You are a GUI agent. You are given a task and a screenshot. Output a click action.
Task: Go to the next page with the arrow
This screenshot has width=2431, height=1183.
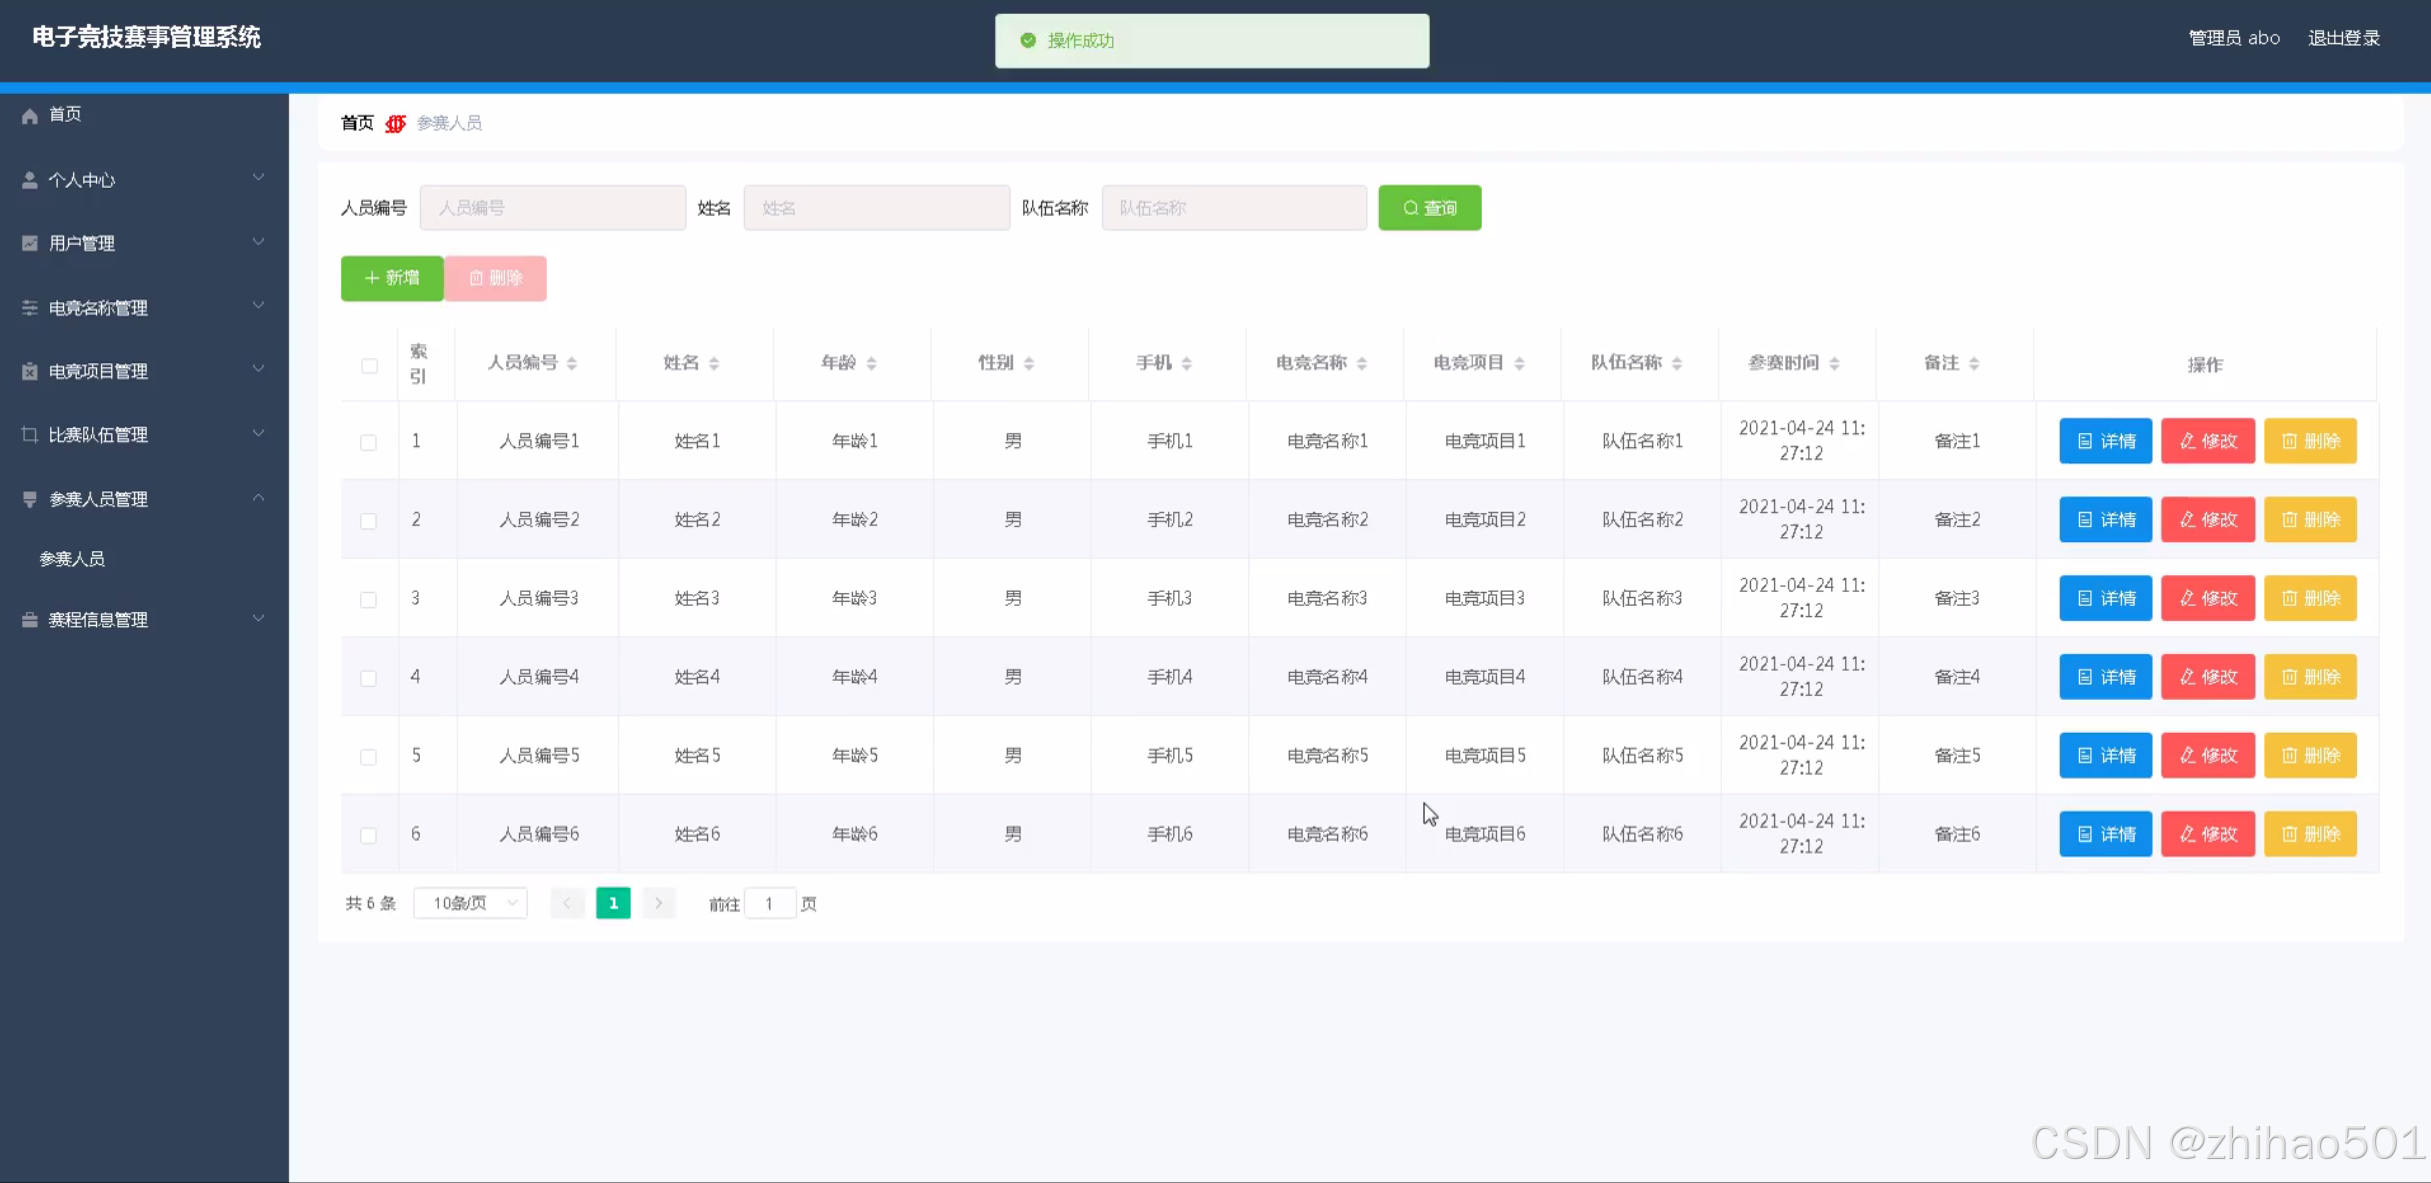pos(659,903)
